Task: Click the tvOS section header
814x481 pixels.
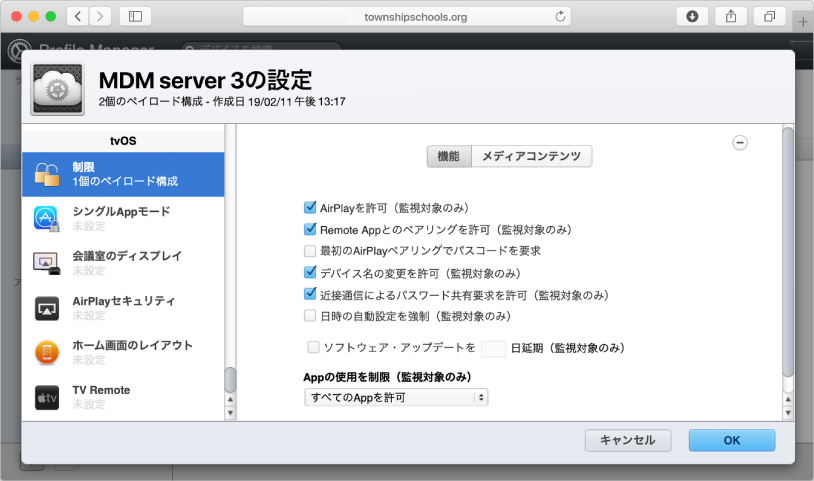Action: (123, 141)
